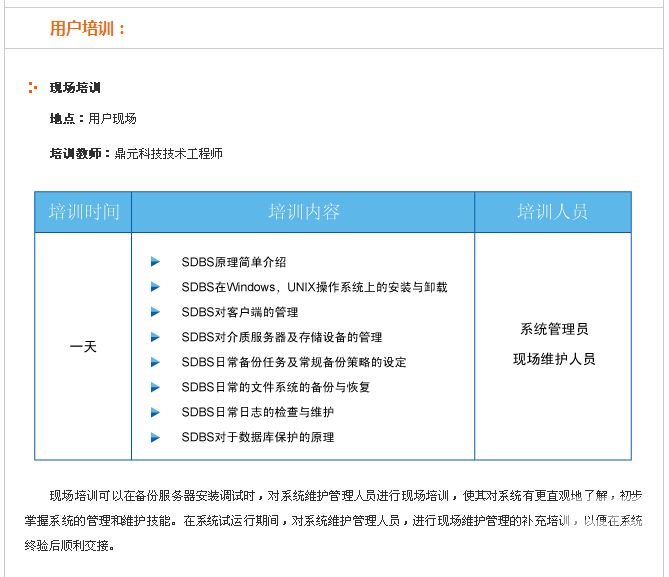Click the paragraph line beginning 掌握系统的管理和维护技能
The image size is (669, 577).
[333, 521]
